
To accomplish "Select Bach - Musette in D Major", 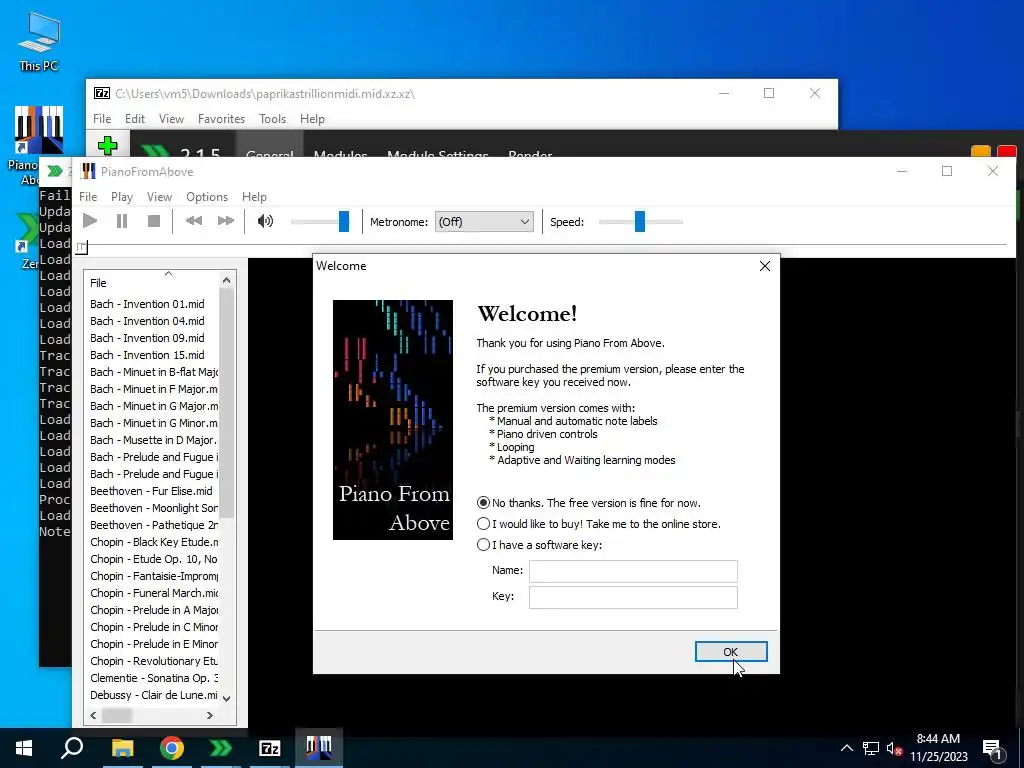I will [153, 440].
